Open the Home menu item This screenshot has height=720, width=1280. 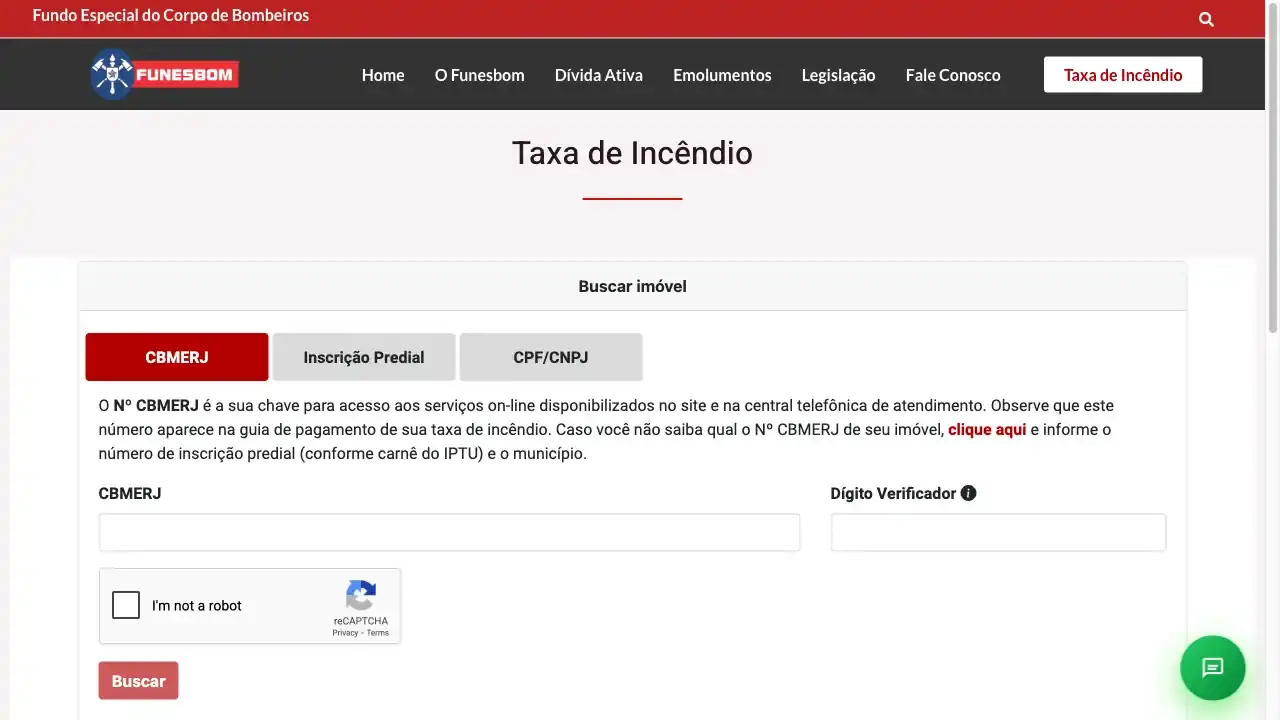point(383,75)
